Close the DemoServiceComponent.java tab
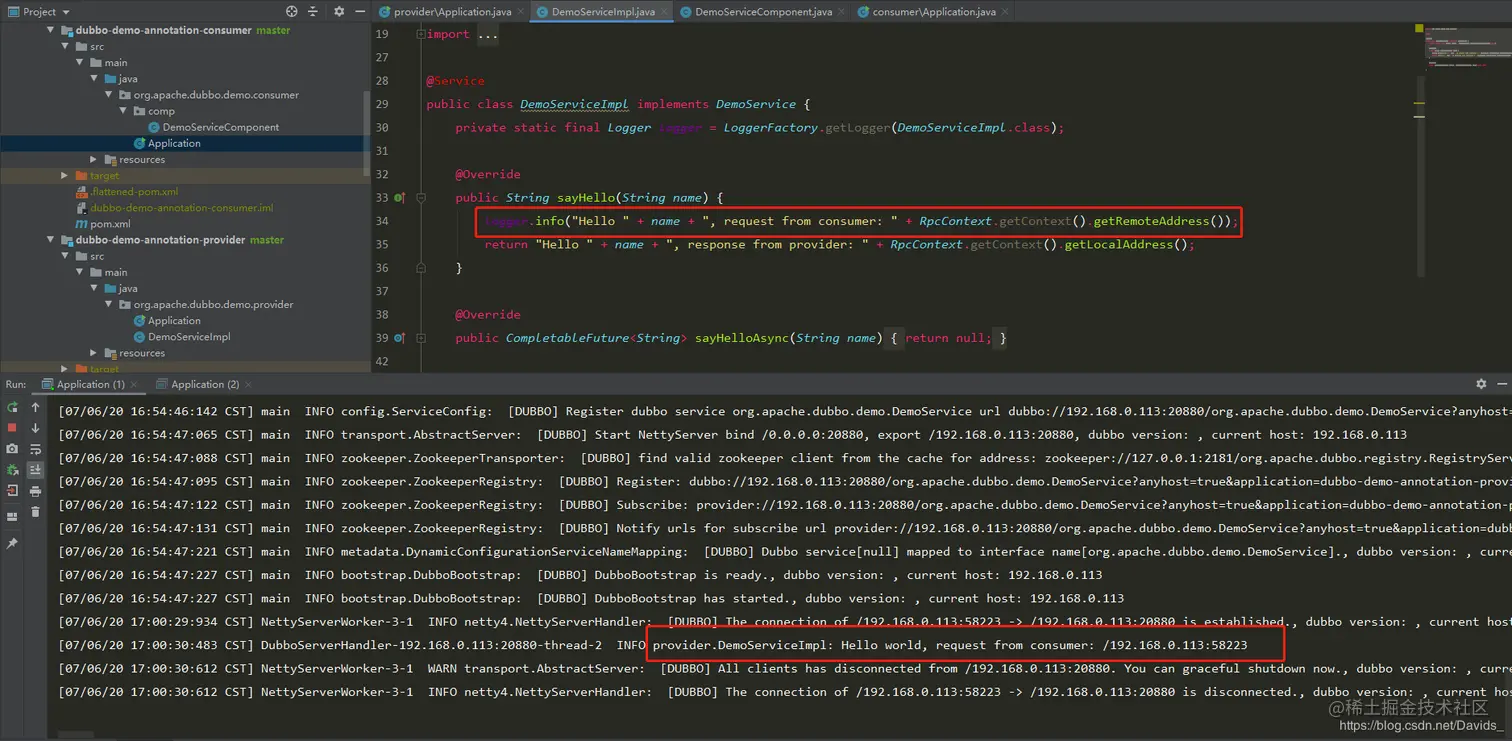Image resolution: width=1512 pixels, height=741 pixels. click(x=840, y=12)
